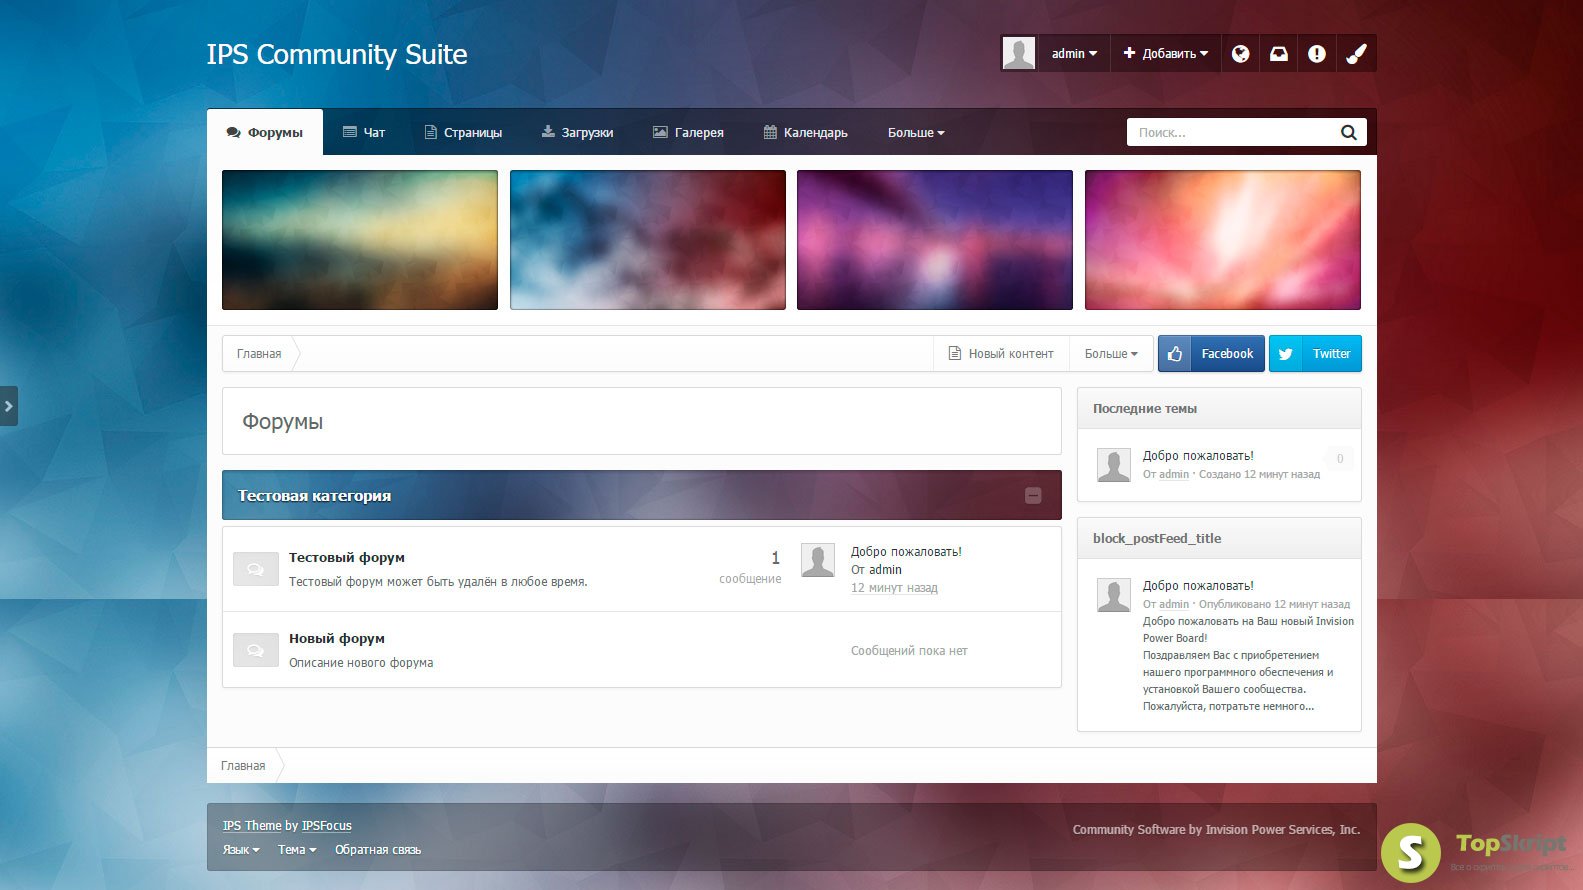Collapse the Тестовая категория category
The height and width of the screenshot is (890, 1583).
coord(1033,496)
